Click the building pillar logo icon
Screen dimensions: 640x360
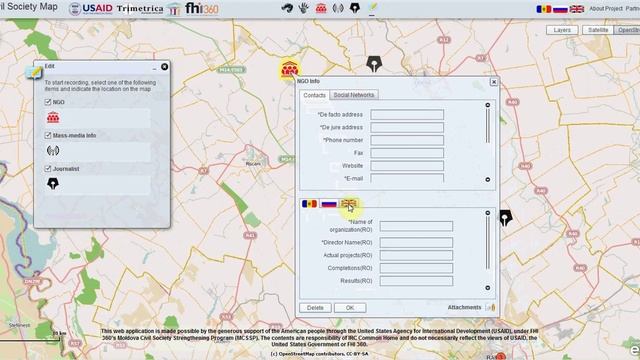coord(174,9)
